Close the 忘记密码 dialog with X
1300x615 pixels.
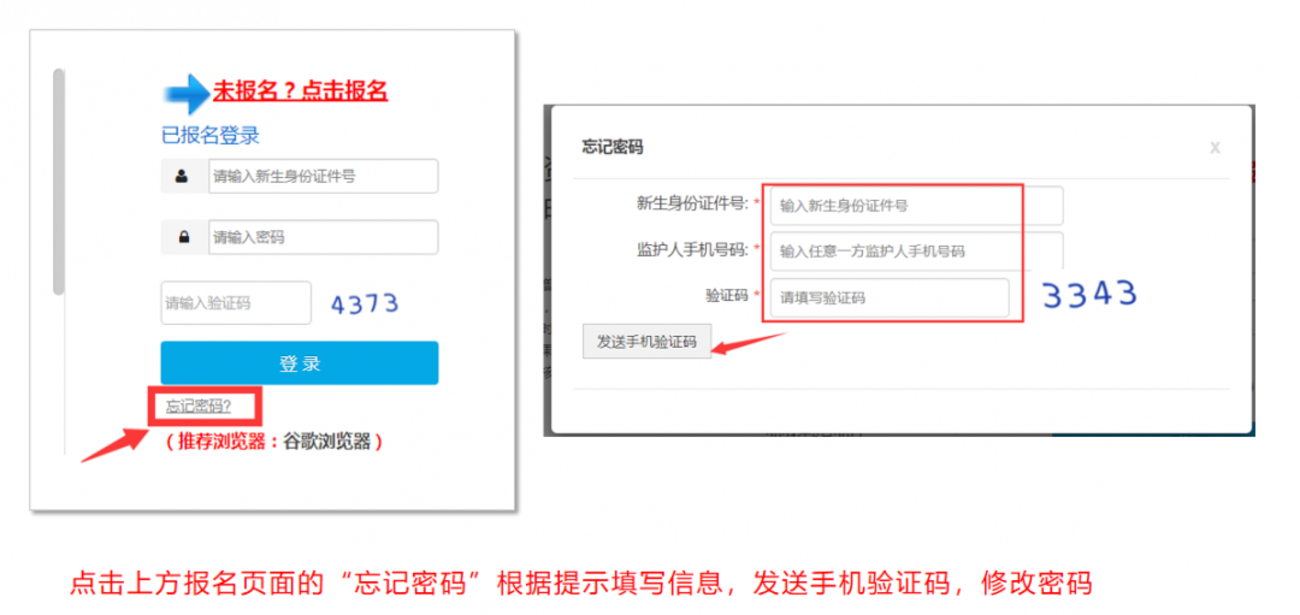tap(1215, 147)
